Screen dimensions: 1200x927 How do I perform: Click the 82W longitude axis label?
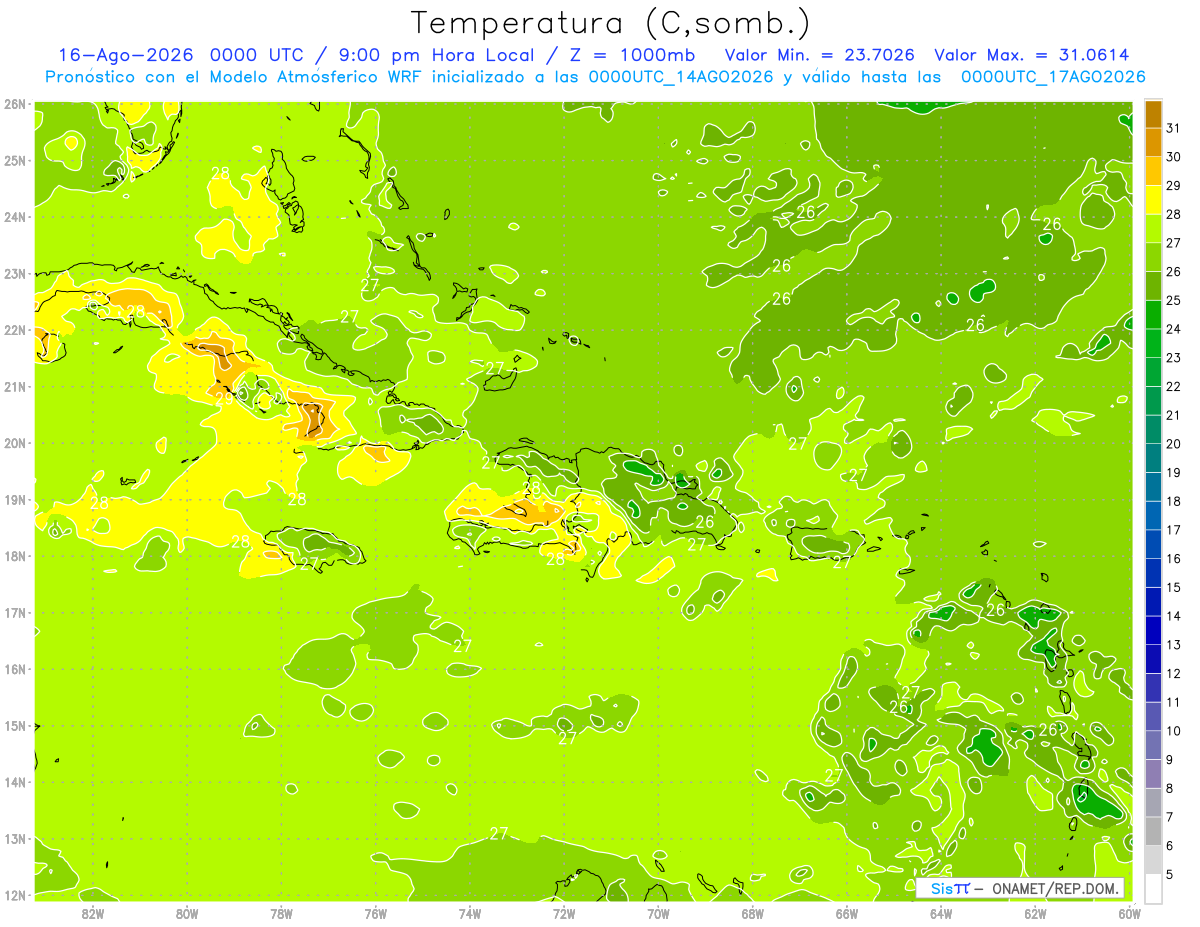pyautogui.click(x=92, y=914)
